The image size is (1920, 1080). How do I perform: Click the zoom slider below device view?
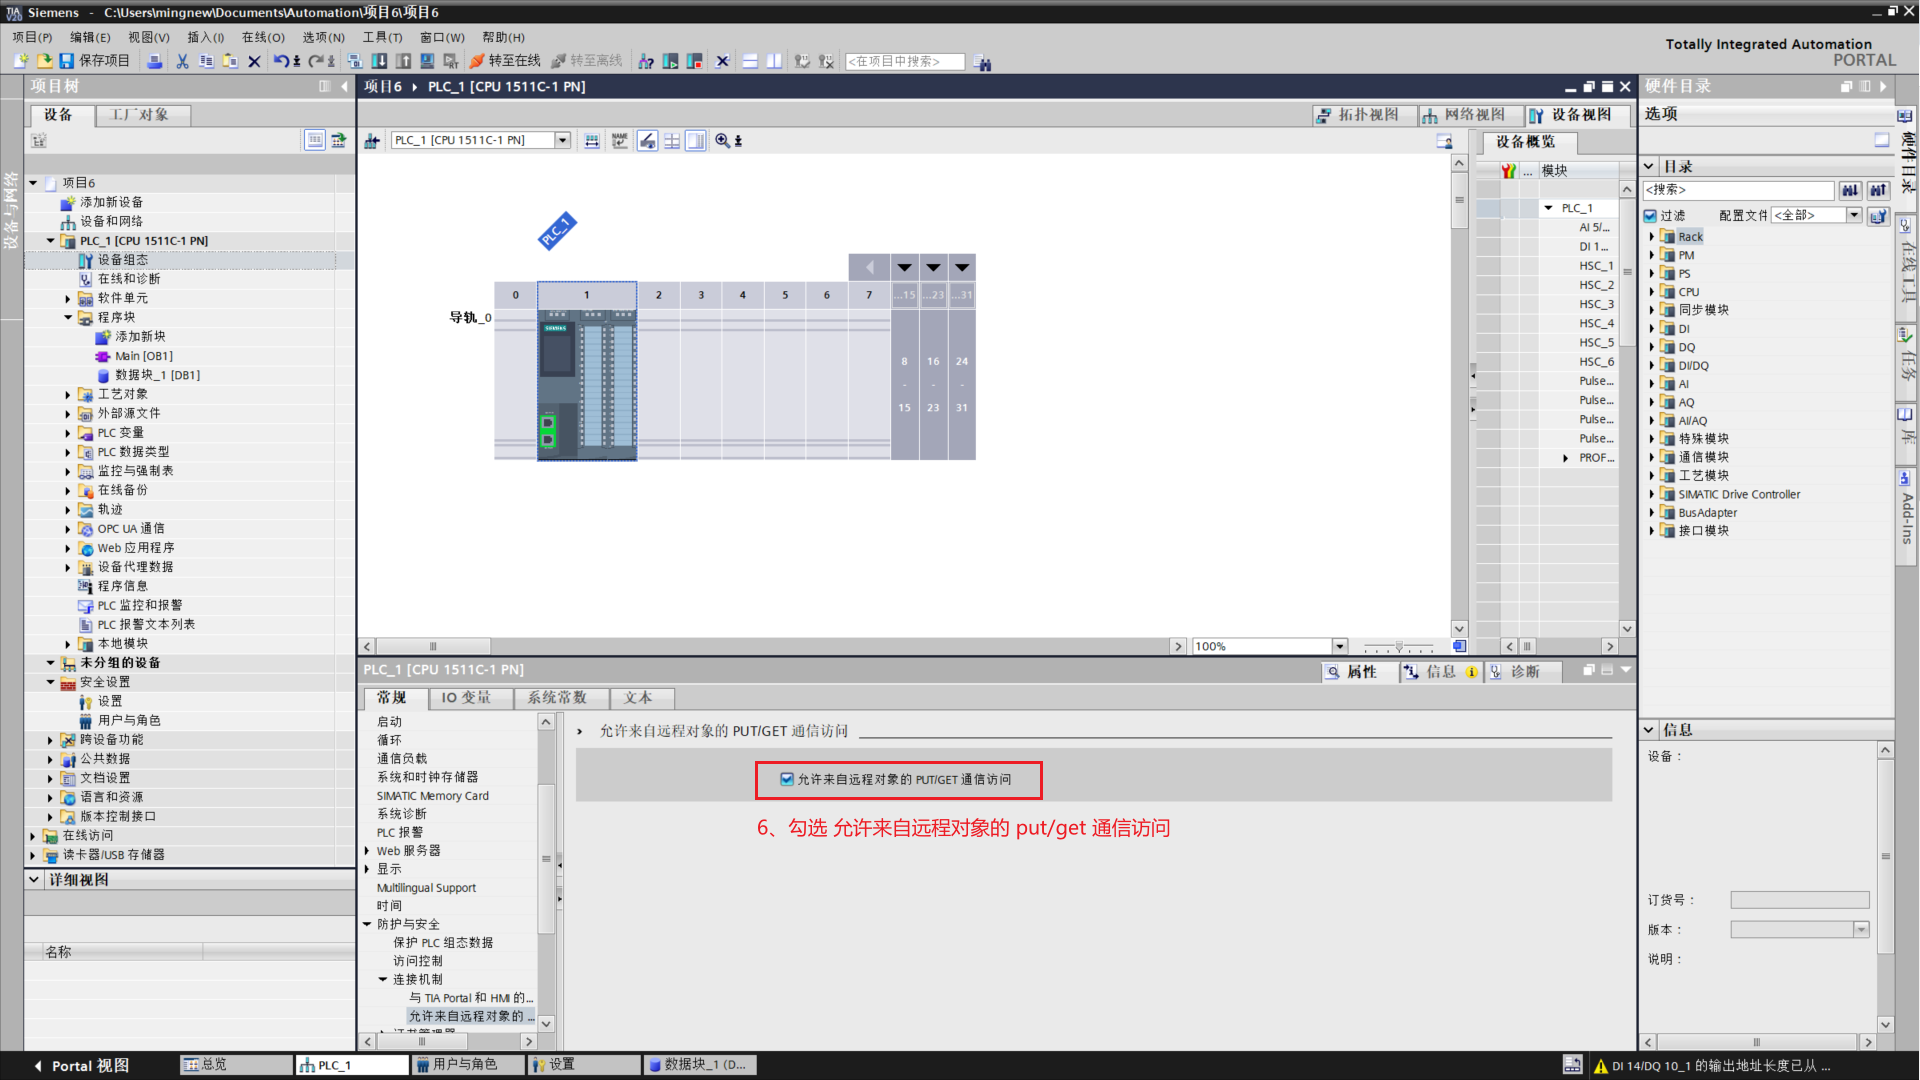(x=1400, y=647)
